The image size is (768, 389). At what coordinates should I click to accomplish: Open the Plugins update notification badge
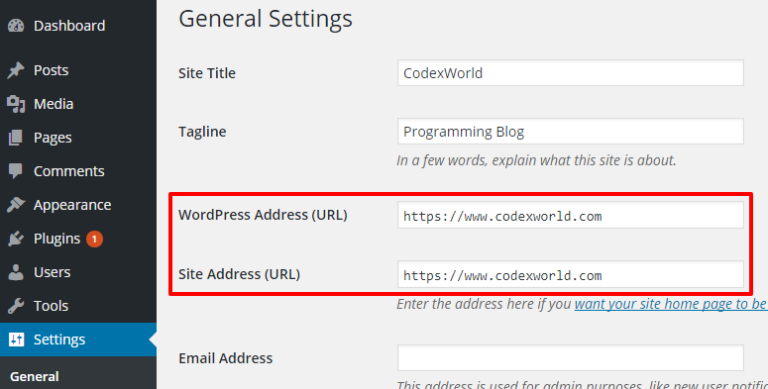(x=95, y=239)
